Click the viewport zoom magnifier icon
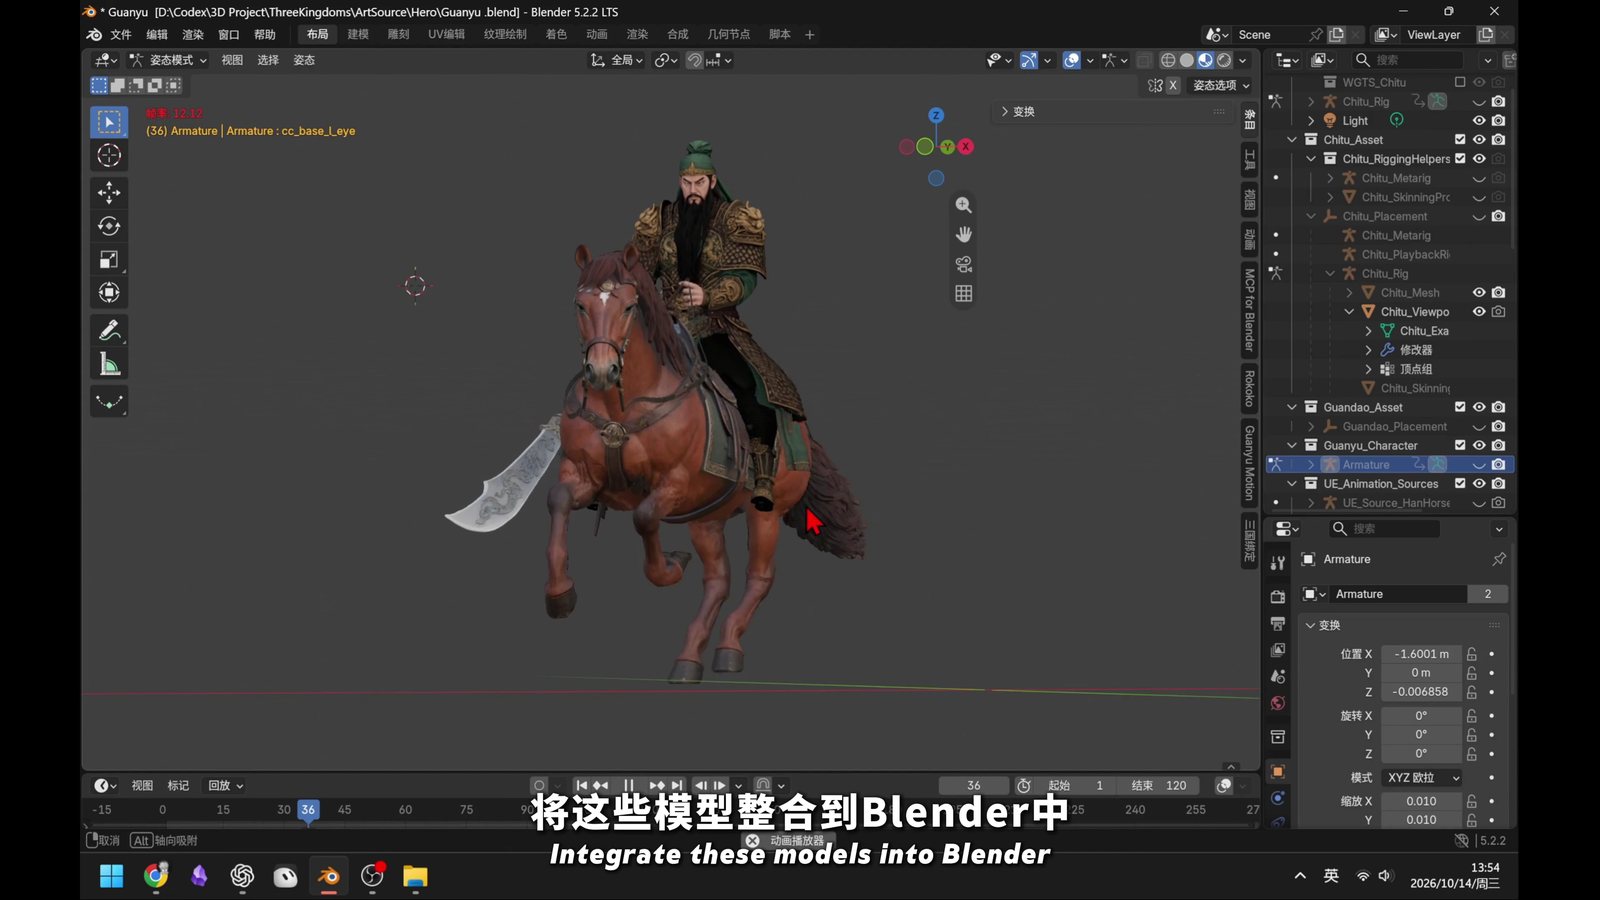This screenshot has width=1600, height=900. click(x=963, y=205)
